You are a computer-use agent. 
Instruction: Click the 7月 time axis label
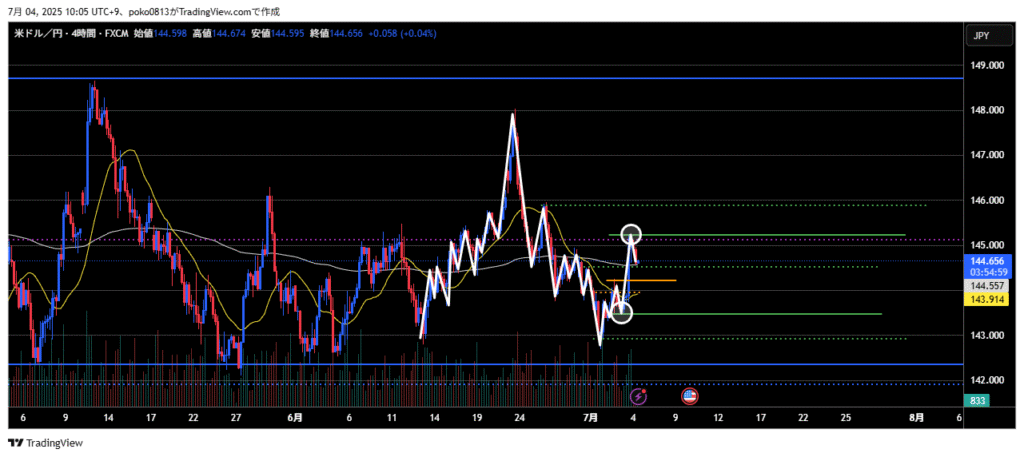(x=591, y=417)
